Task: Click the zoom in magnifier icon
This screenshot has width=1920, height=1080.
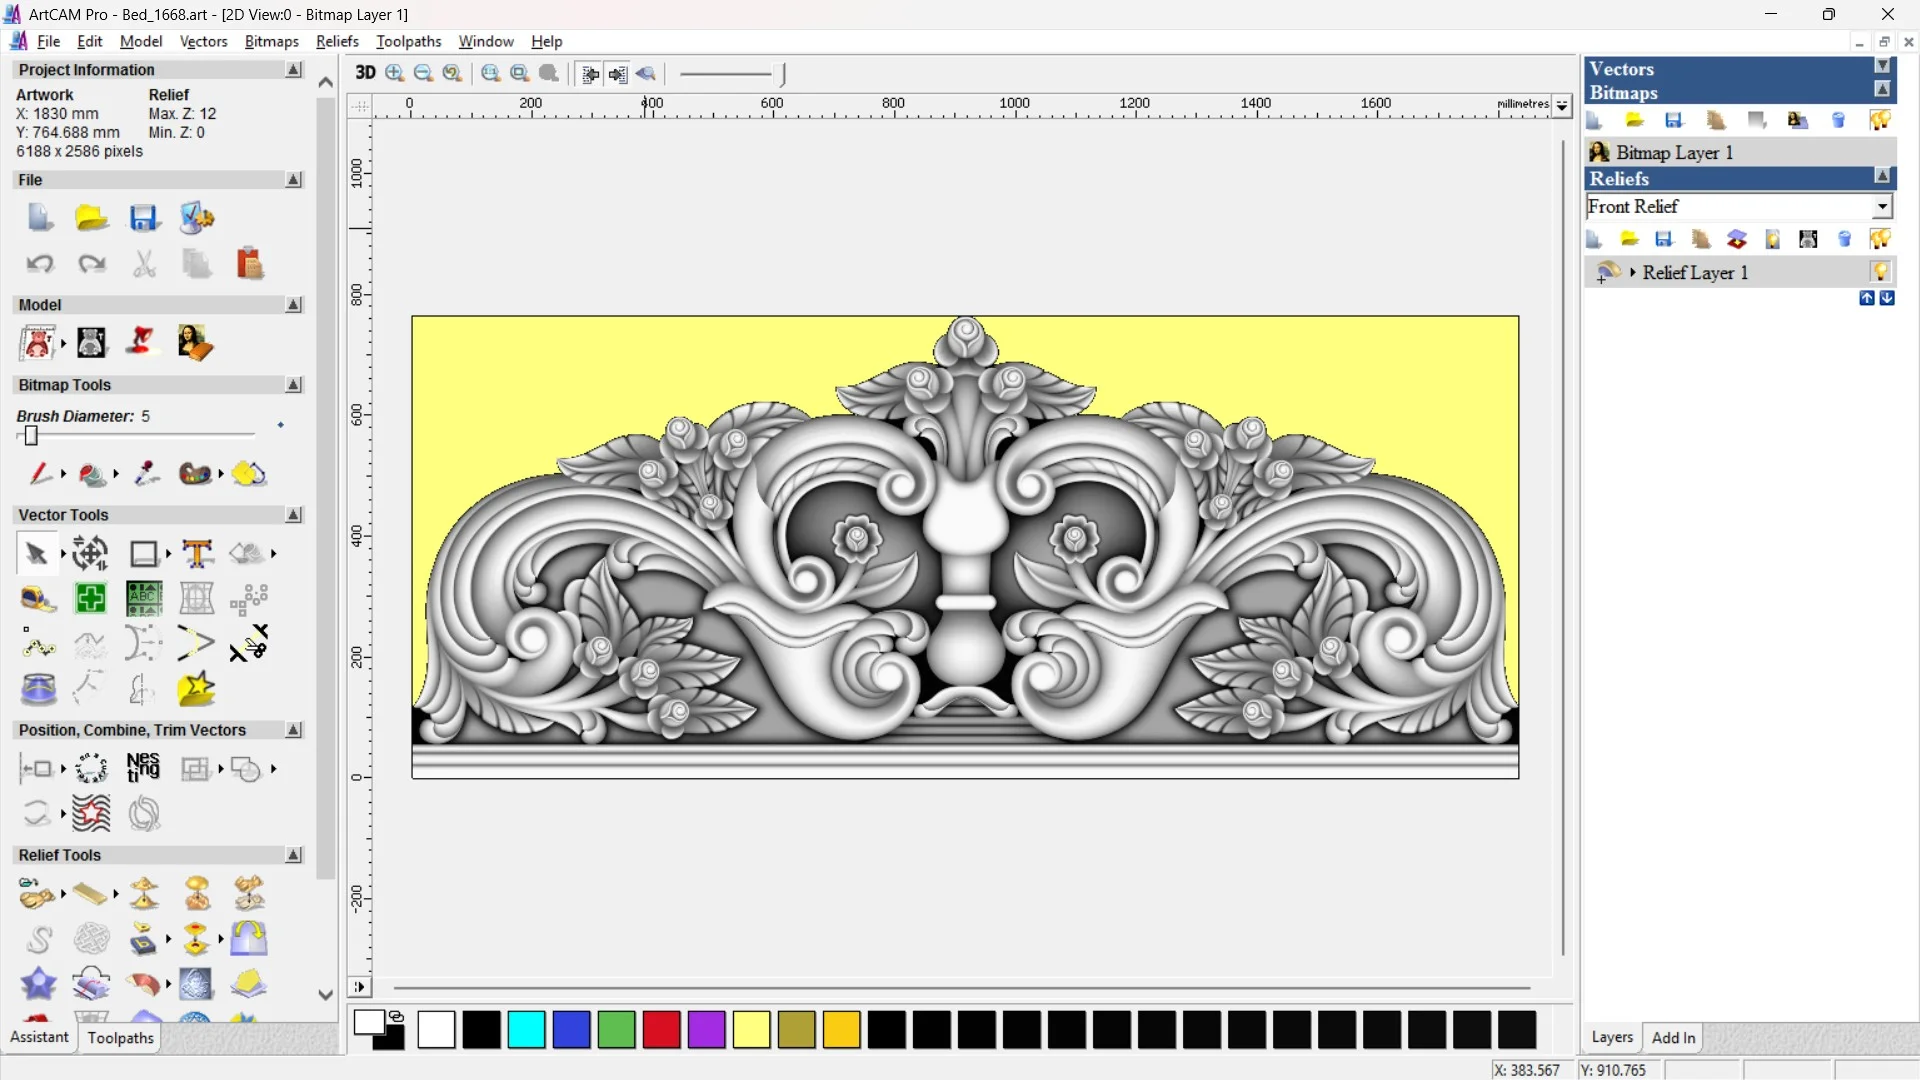Action: click(x=395, y=73)
